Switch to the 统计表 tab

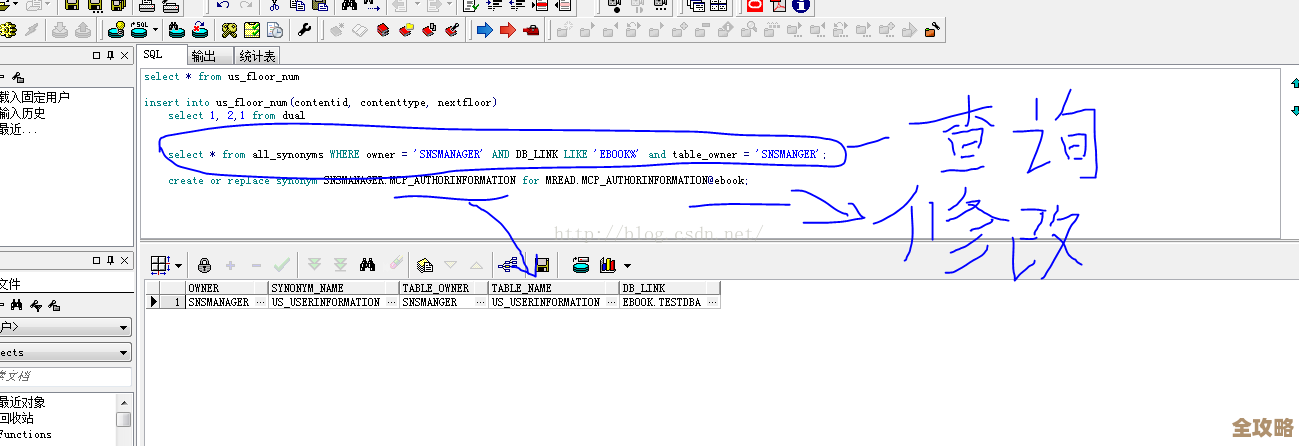257,56
